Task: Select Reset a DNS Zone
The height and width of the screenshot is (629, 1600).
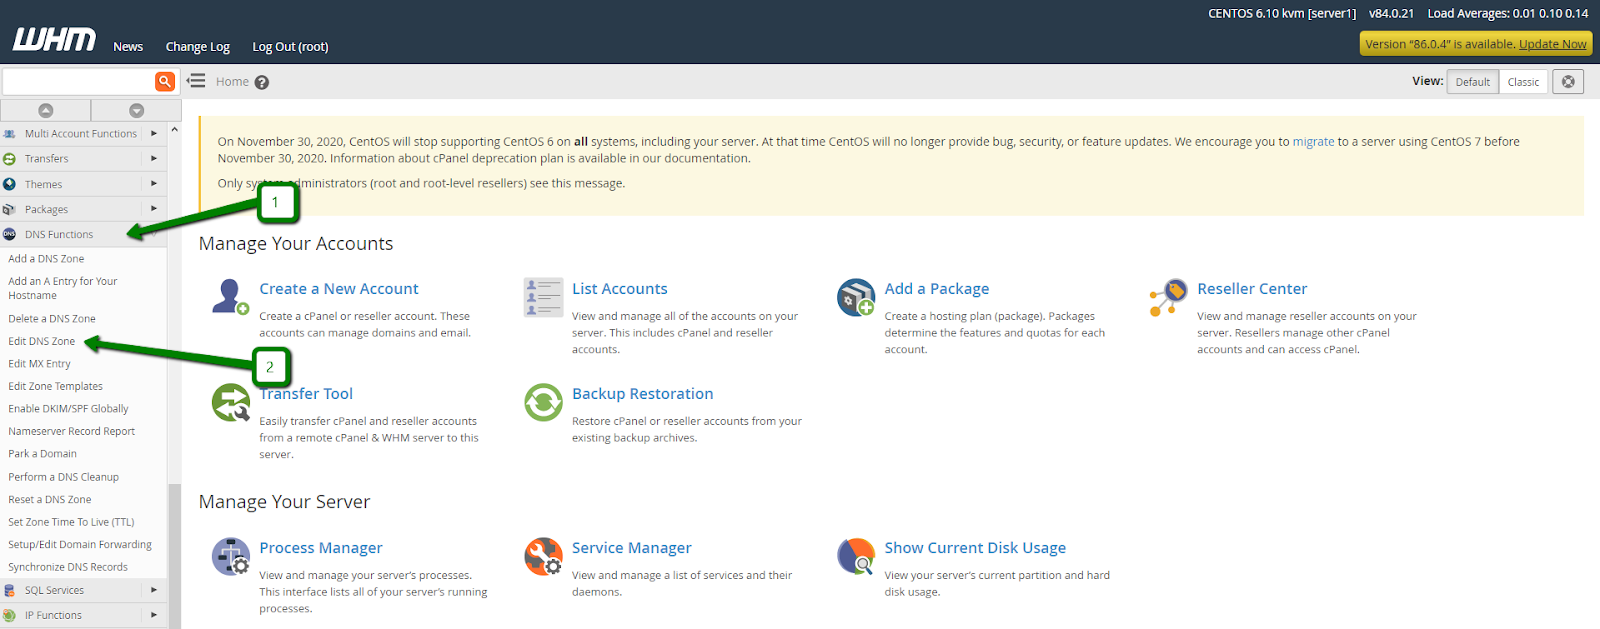Action: [x=50, y=499]
